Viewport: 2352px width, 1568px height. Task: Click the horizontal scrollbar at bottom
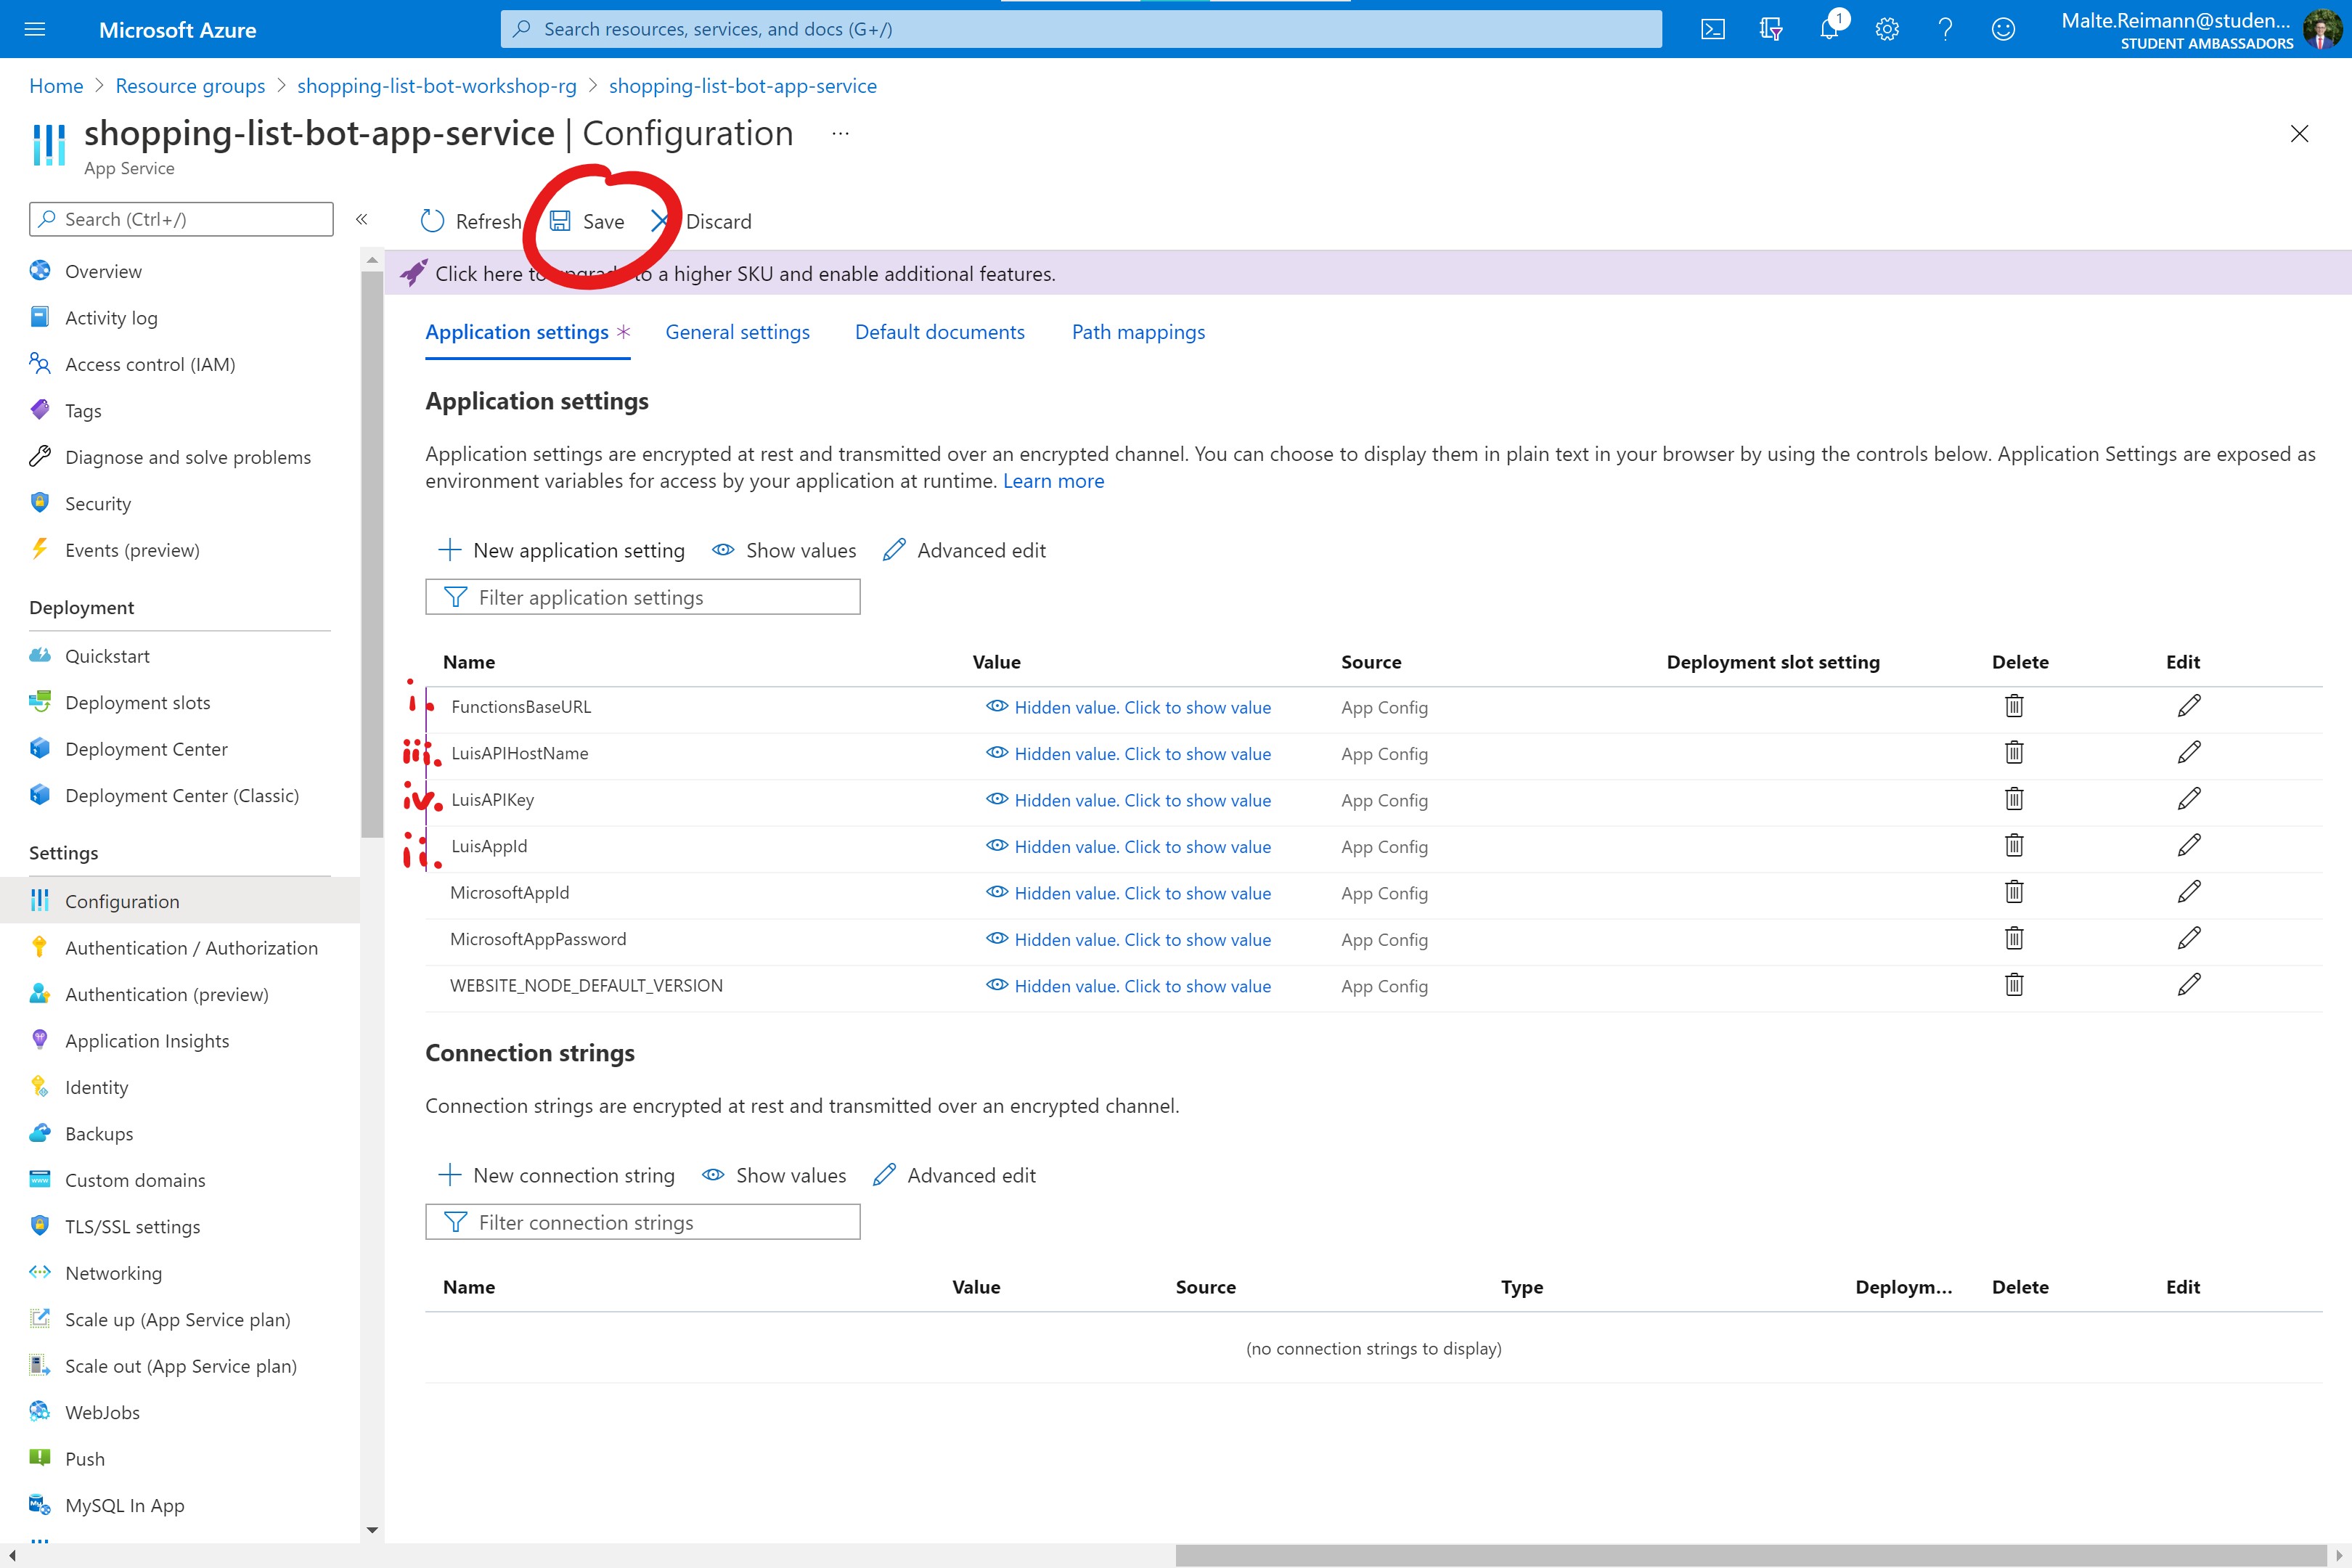point(1750,1555)
